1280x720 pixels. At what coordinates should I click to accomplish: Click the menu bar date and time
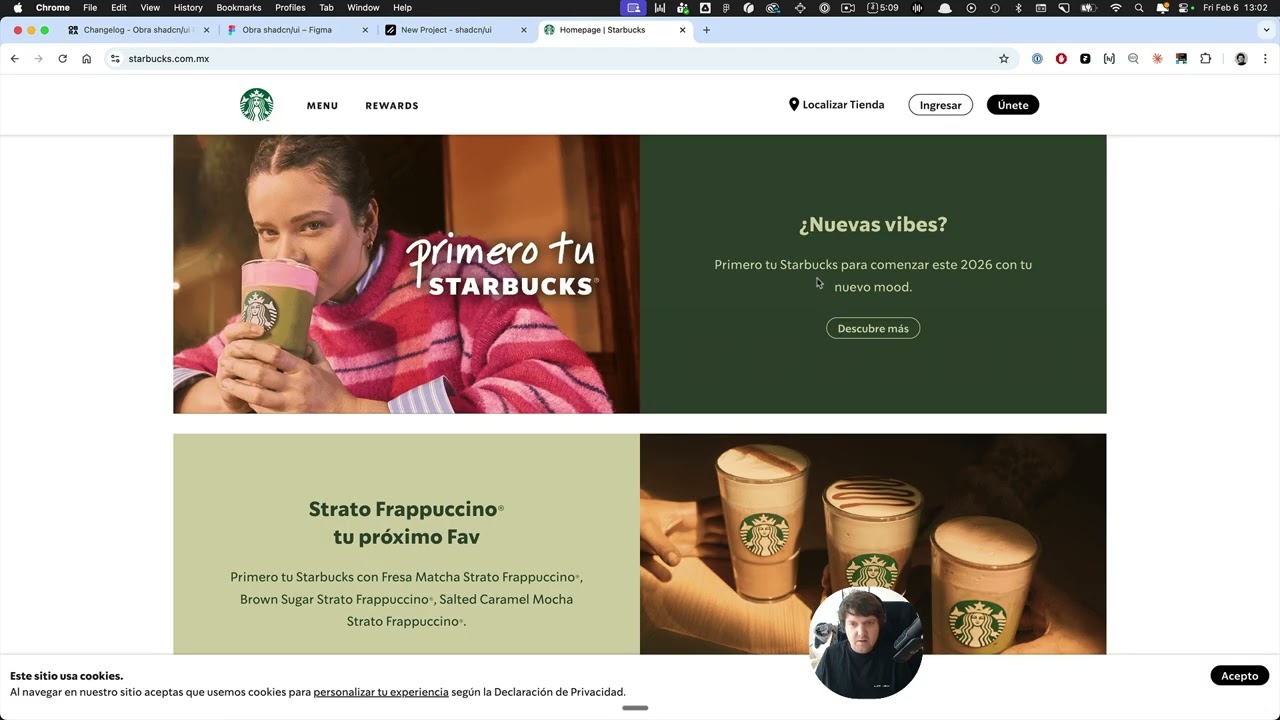tap(1235, 8)
